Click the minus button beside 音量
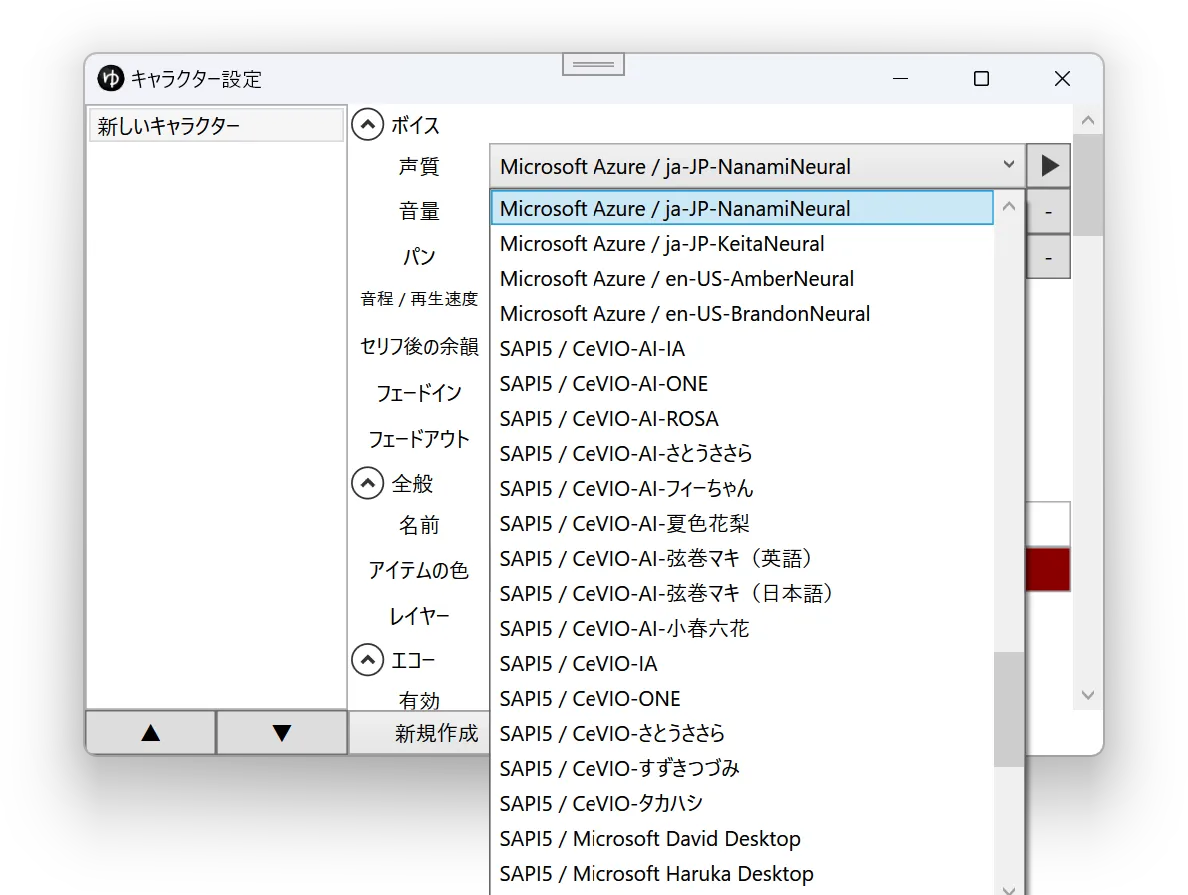Screen dimensions: 1188x895 click(1049, 212)
